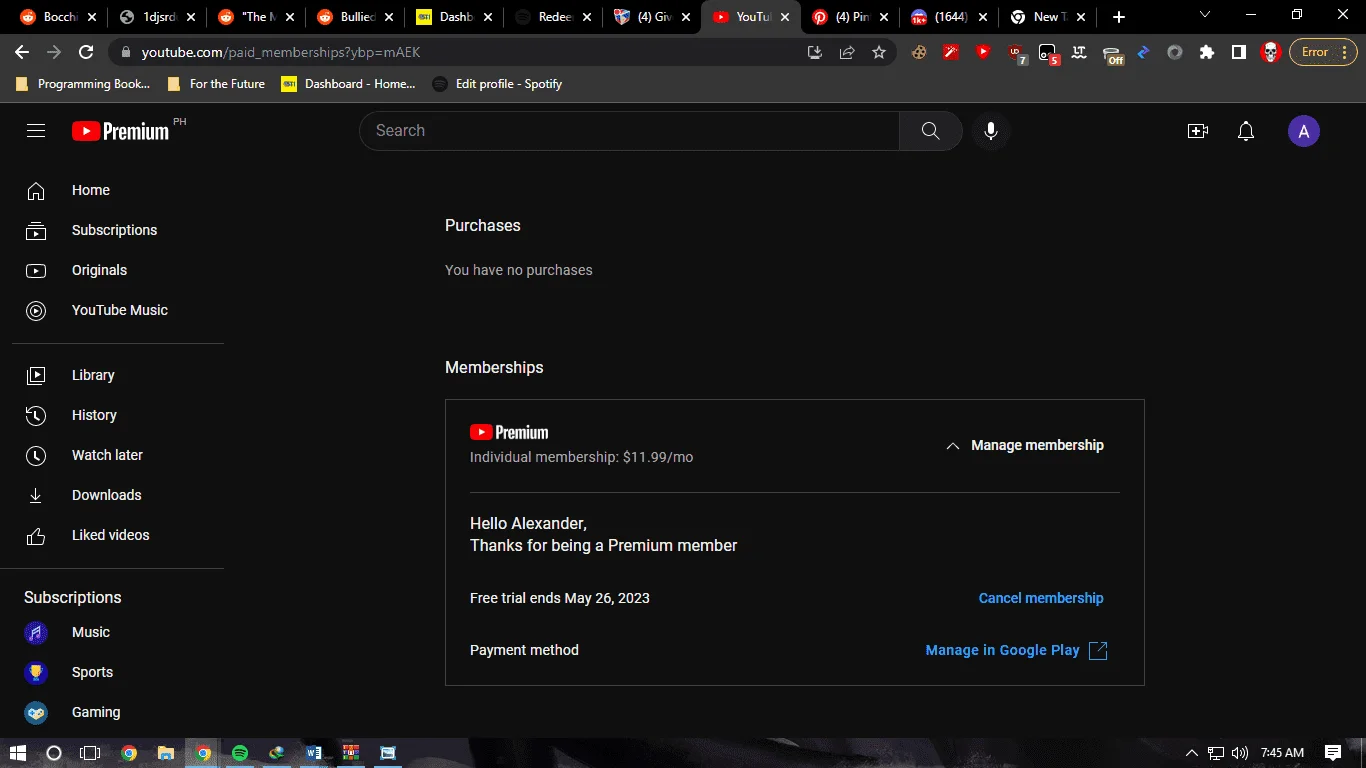Collapse the Manage membership section
Screen dimensions: 1366x768
pyautogui.click(x=1025, y=446)
